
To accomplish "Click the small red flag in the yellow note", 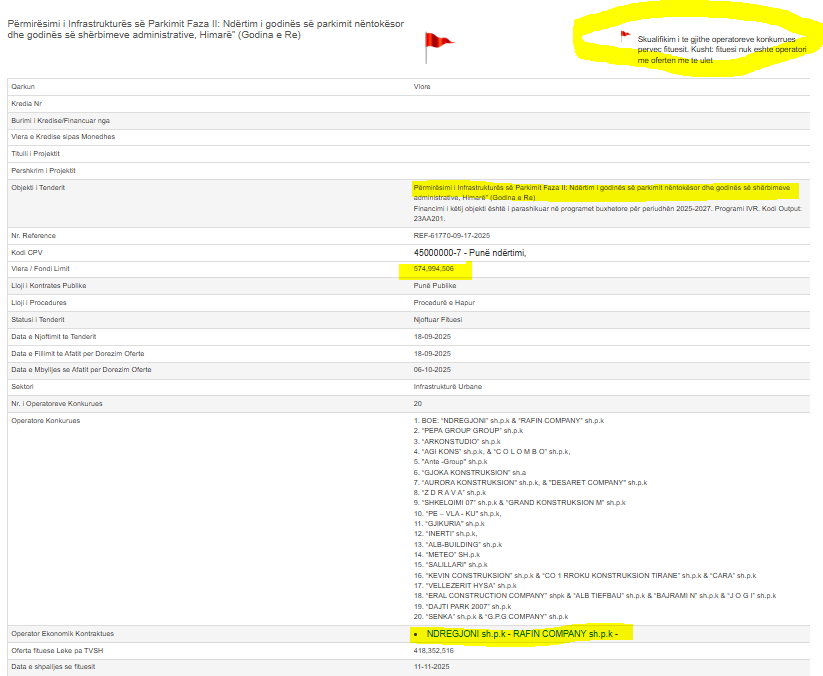I will (x=625, y=35).
